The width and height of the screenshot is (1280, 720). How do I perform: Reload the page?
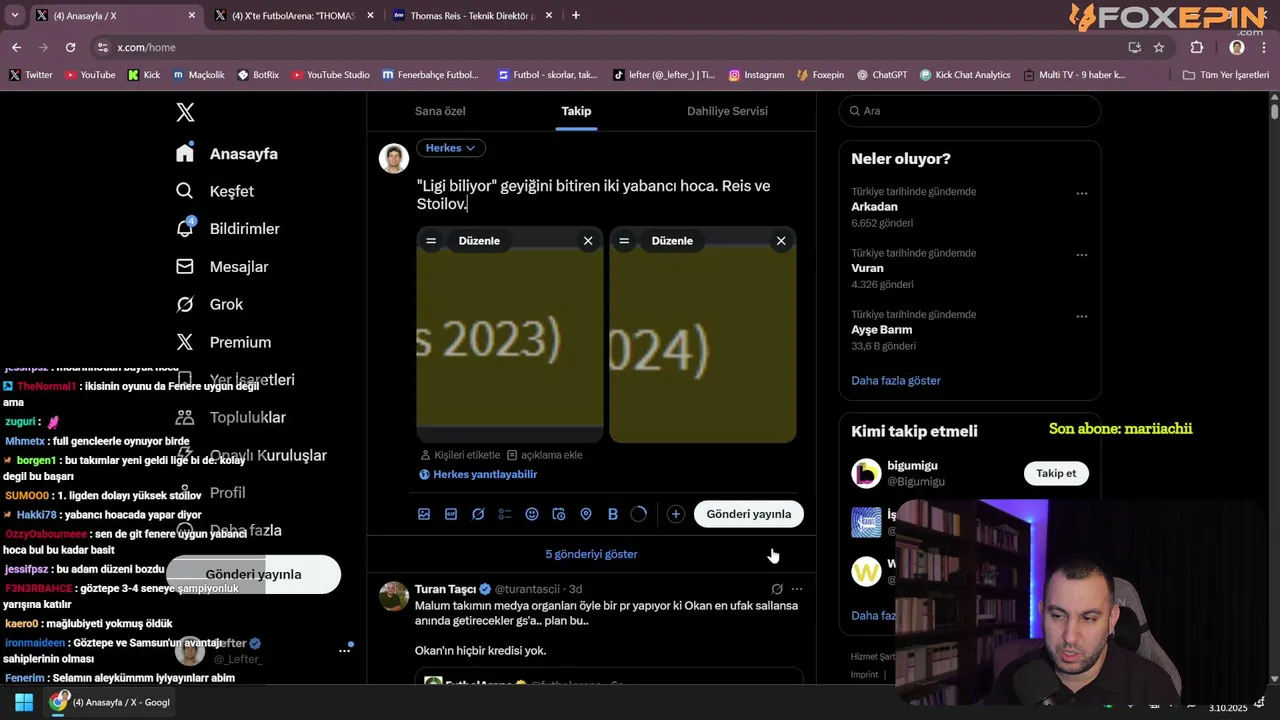coord(70,47)
